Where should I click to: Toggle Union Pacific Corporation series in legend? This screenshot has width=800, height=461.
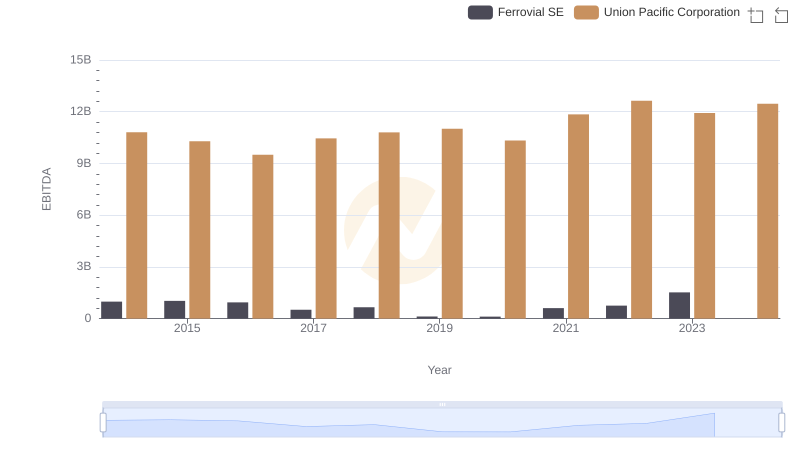657,12
